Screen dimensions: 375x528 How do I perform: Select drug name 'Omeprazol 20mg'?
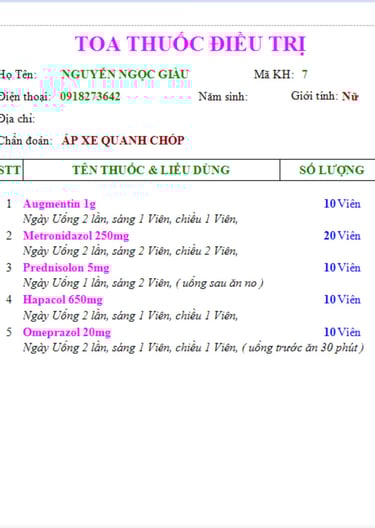pyautogui.click(x=67, y=332)
